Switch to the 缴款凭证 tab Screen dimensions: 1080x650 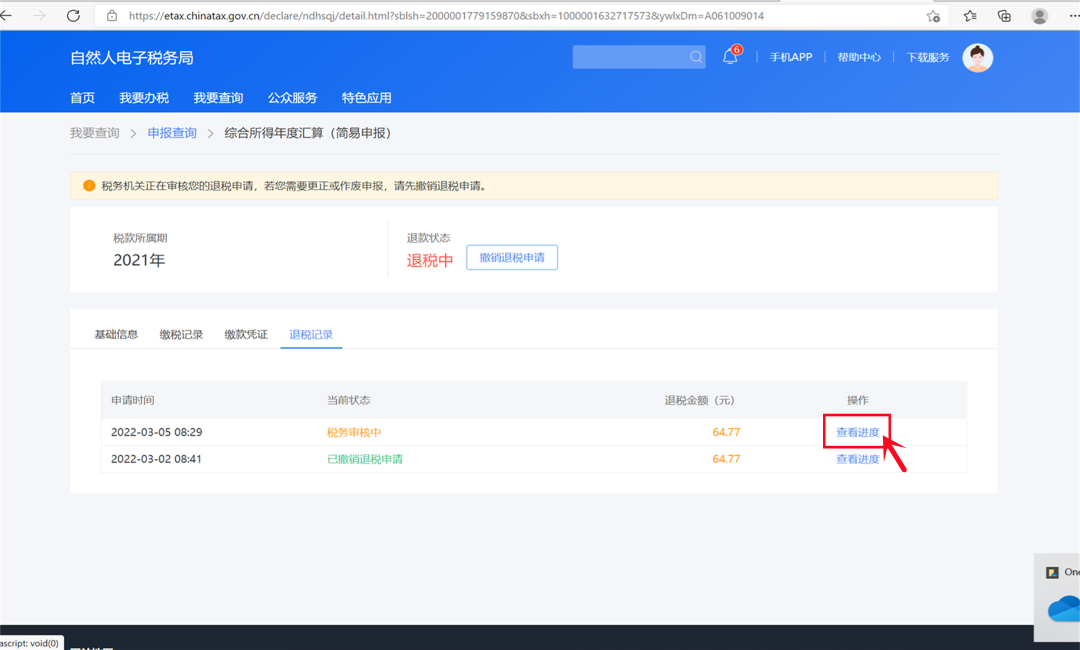(246, 335)
